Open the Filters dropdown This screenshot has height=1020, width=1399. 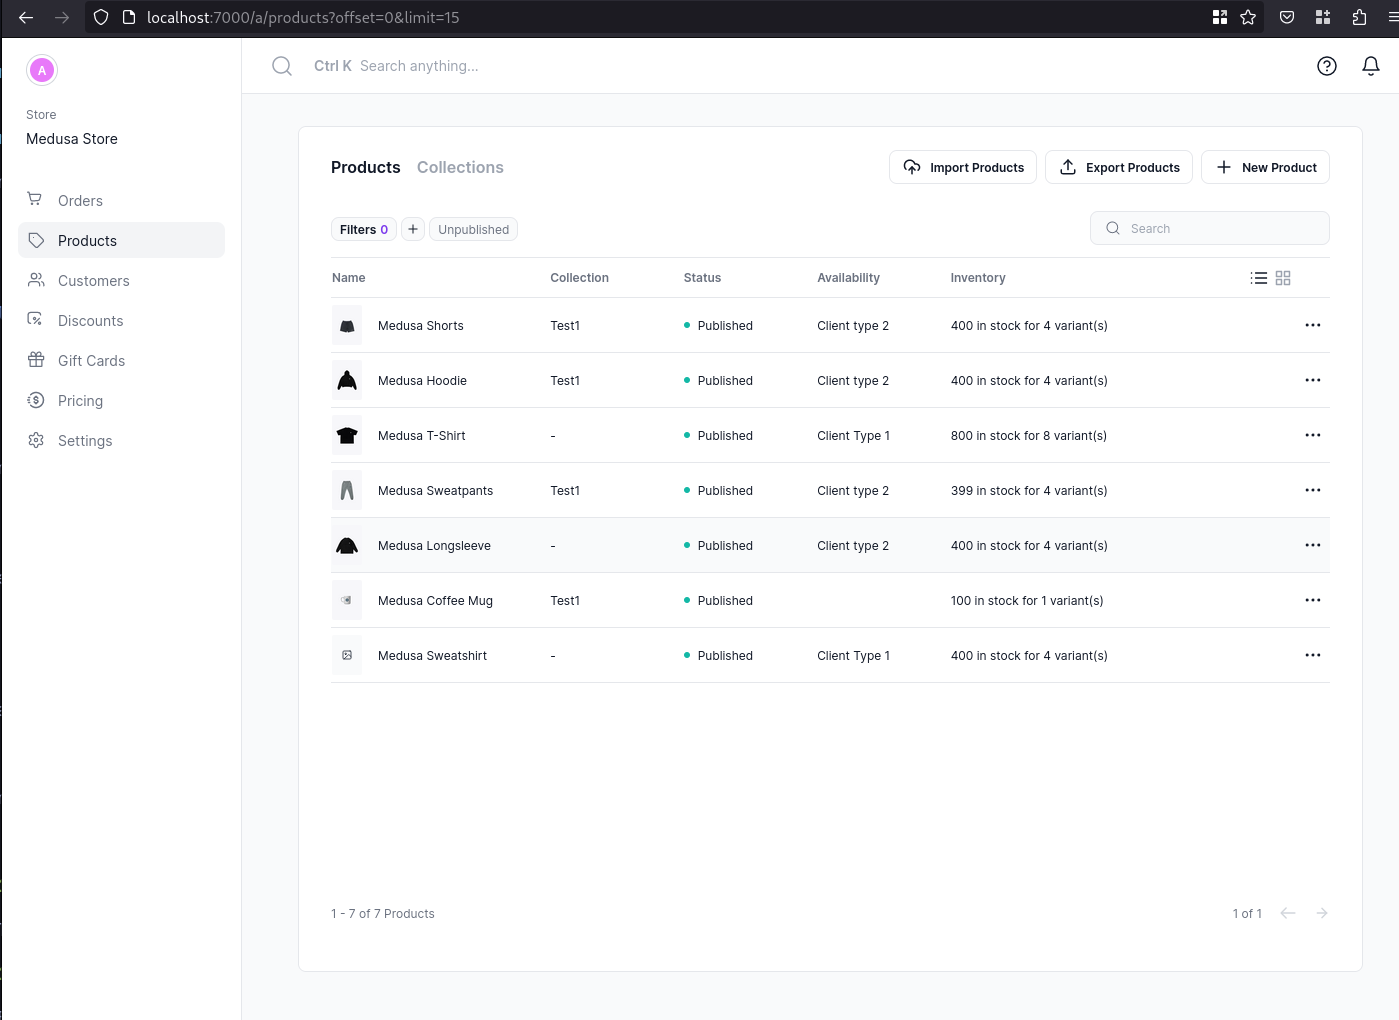(x=363, y=229)
